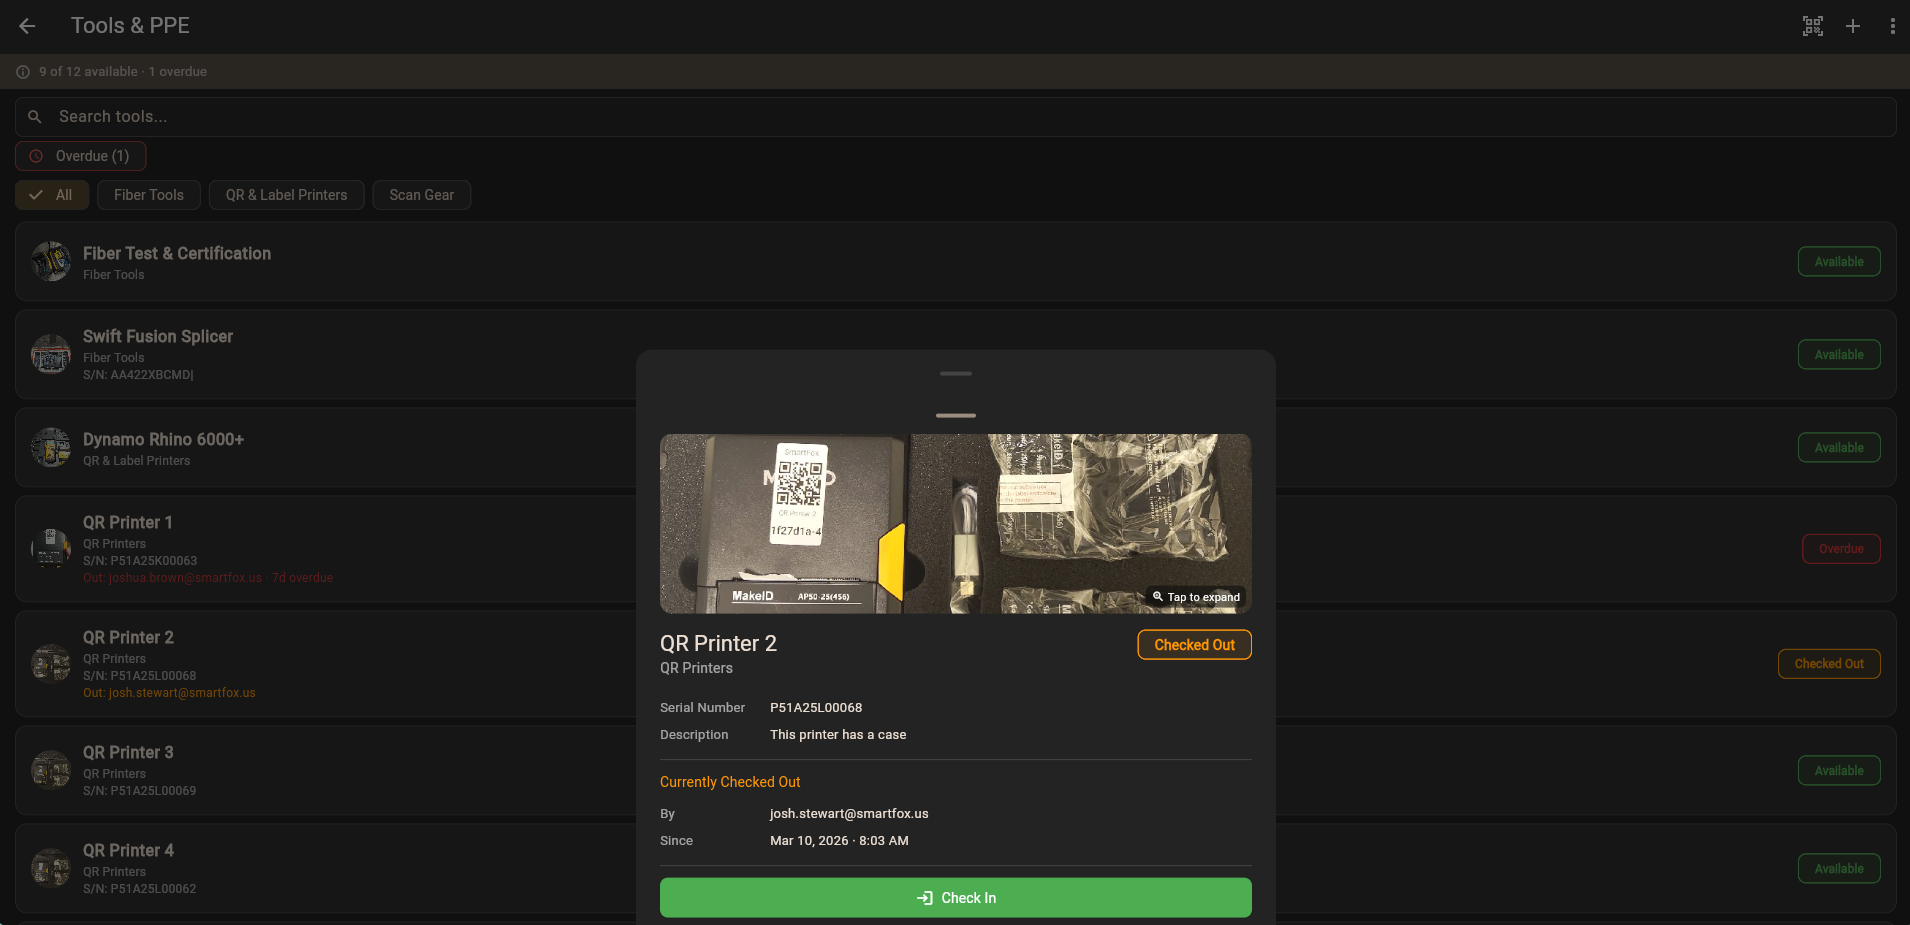Click the back arrow in the header
This screenshot has width=1910, height=925.
click(26, 26)
